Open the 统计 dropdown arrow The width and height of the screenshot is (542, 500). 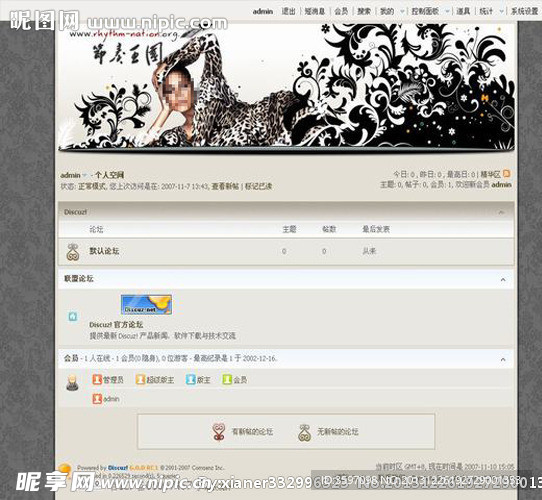(501, 12)
